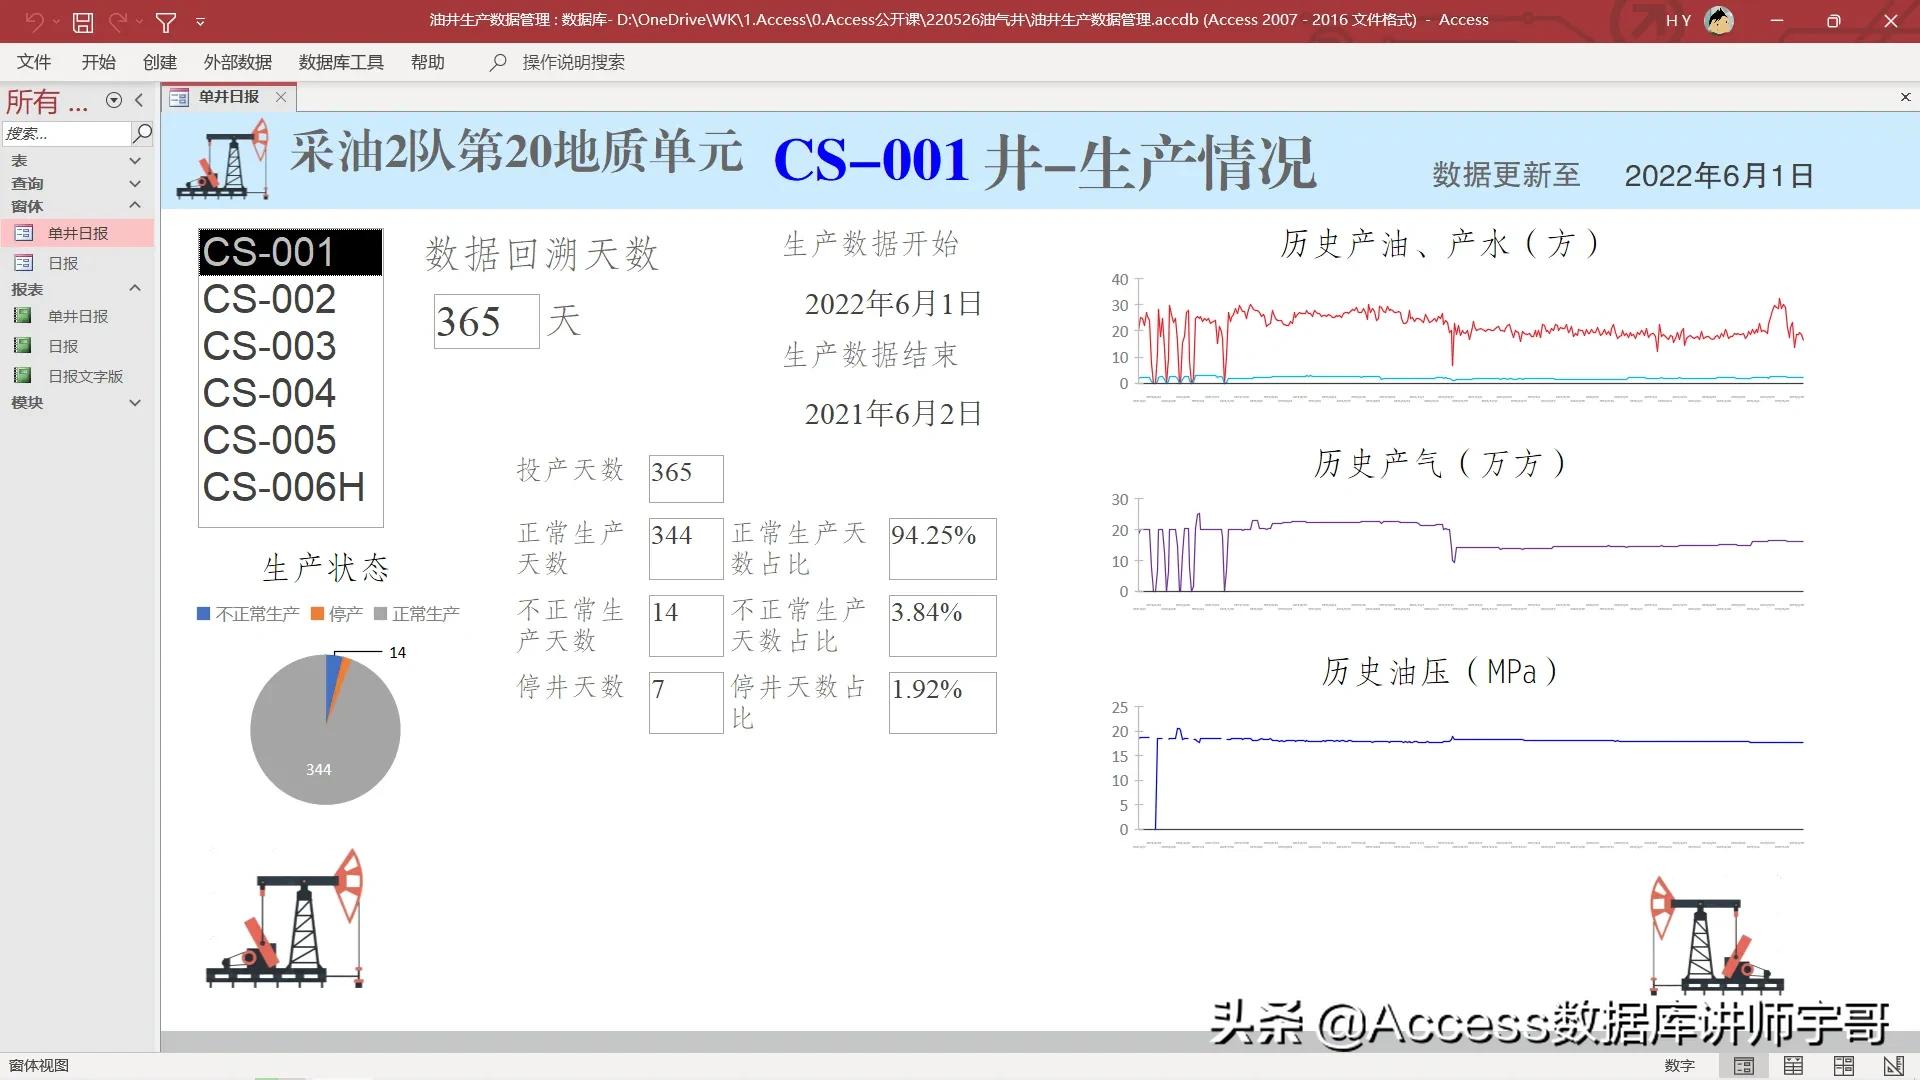The image size is (1920, 1080).
Task: Click the Filter icon in quick access toolbar
Action: 166,21
